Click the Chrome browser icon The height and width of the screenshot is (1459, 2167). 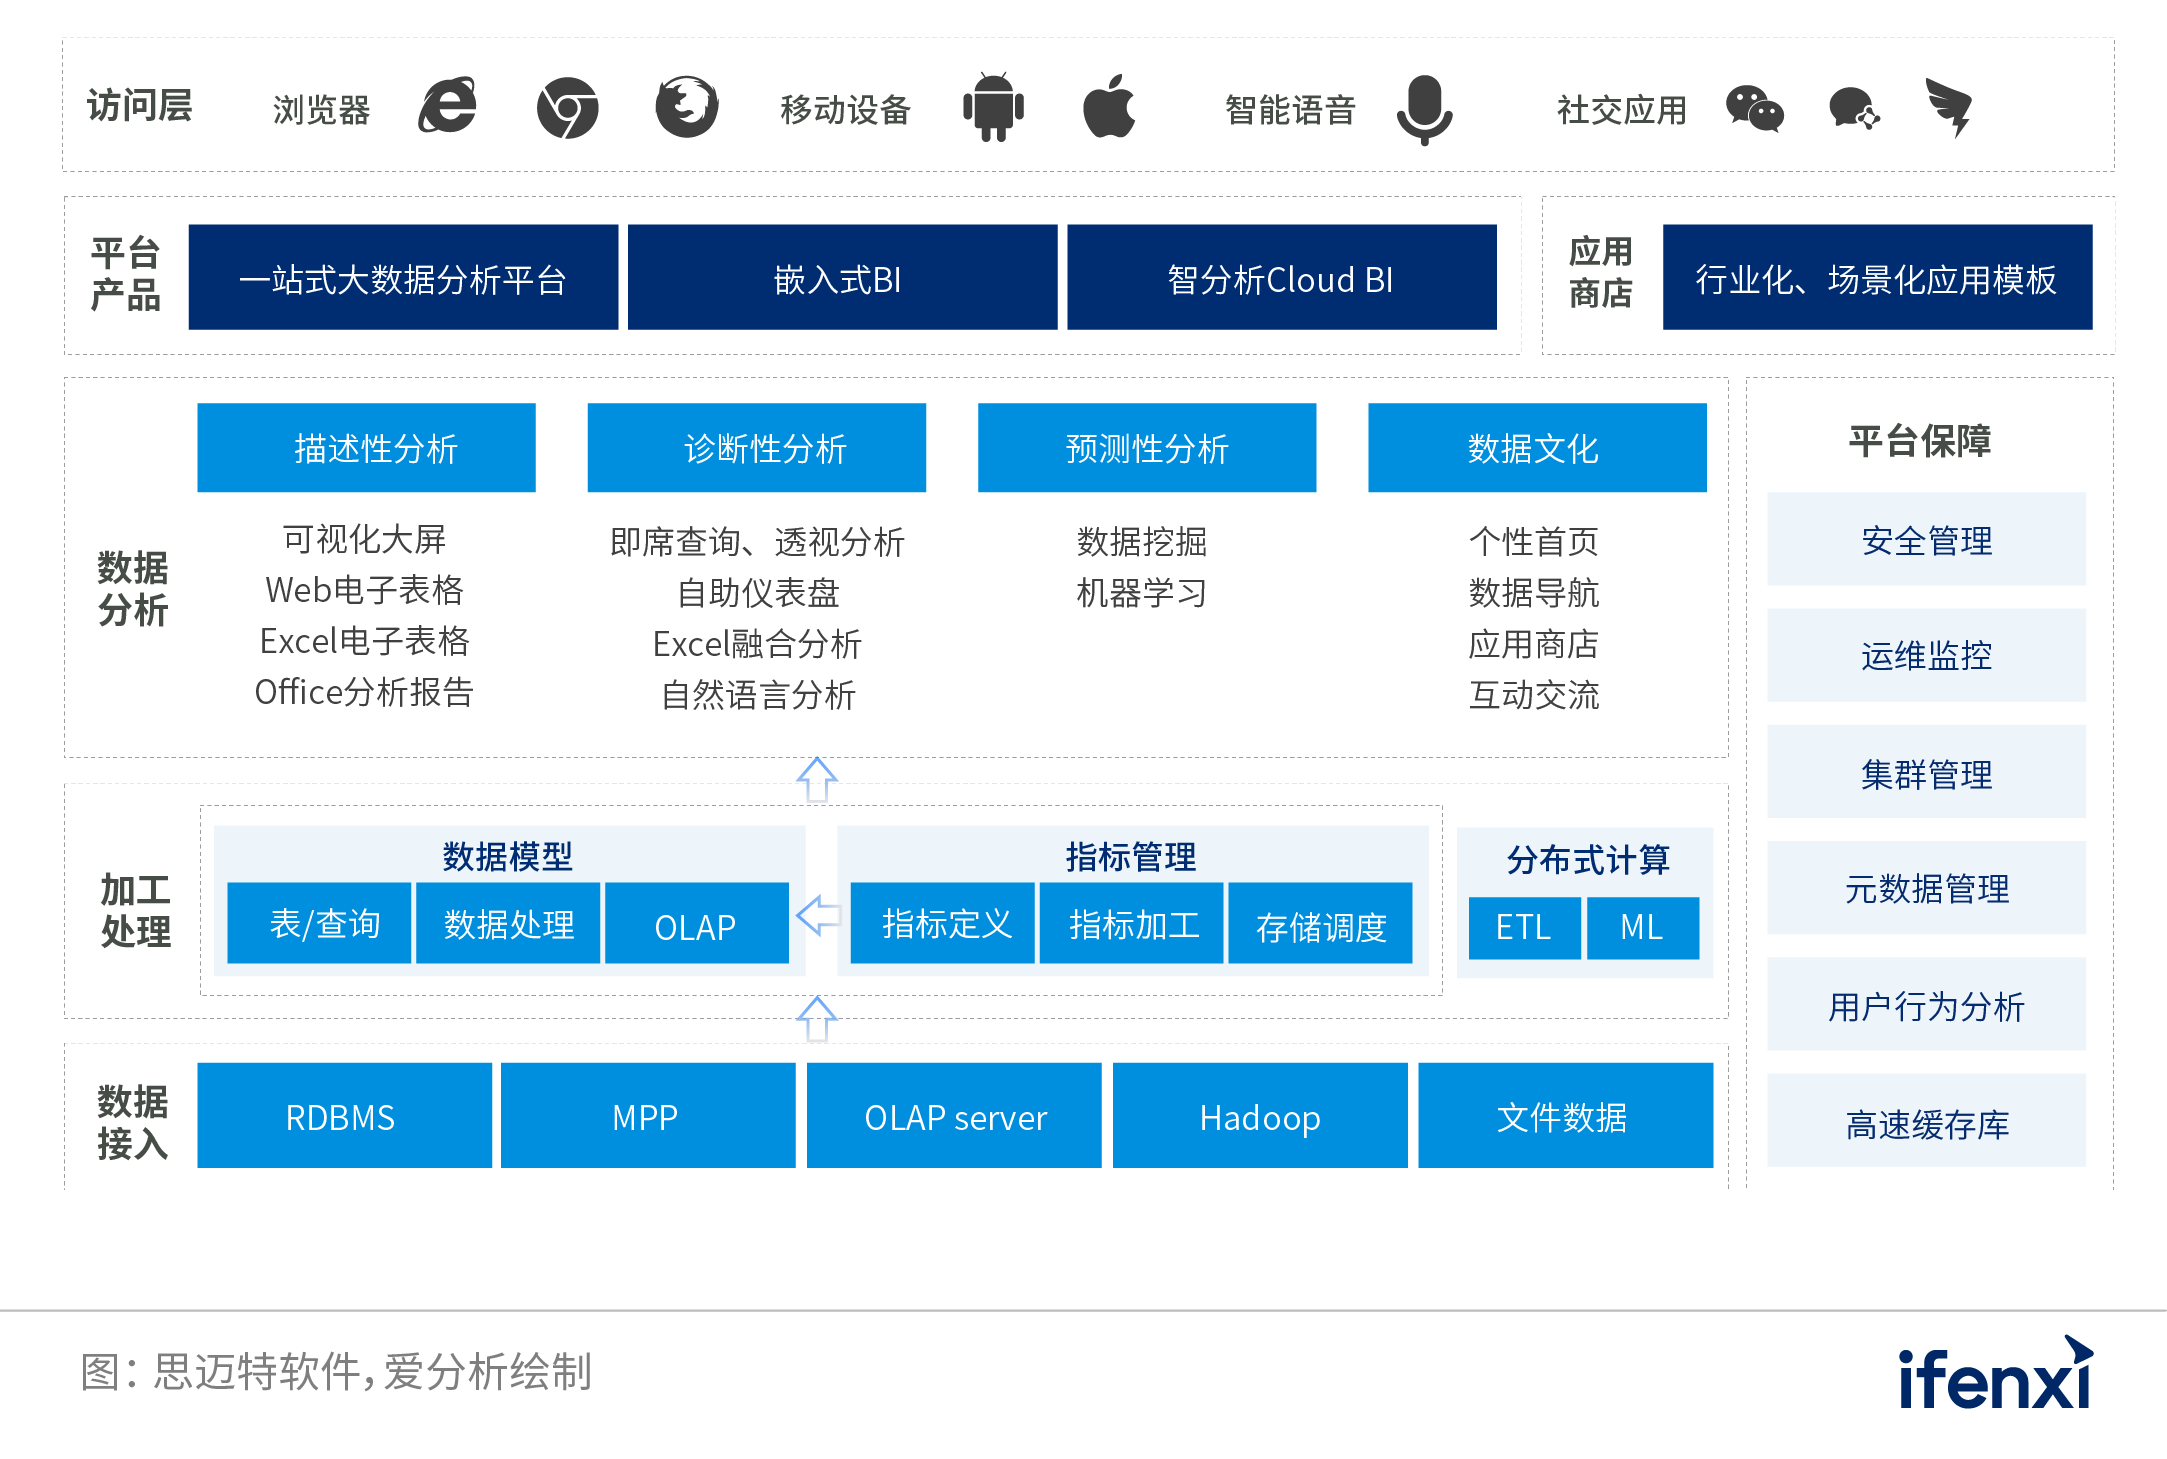566,107
